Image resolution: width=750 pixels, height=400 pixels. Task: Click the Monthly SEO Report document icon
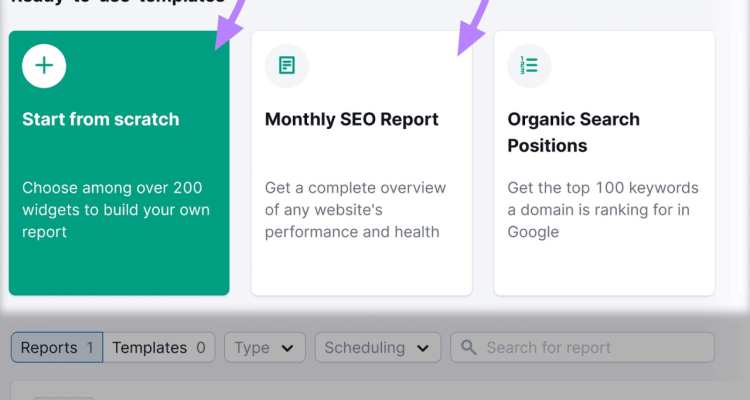point(287,66)
